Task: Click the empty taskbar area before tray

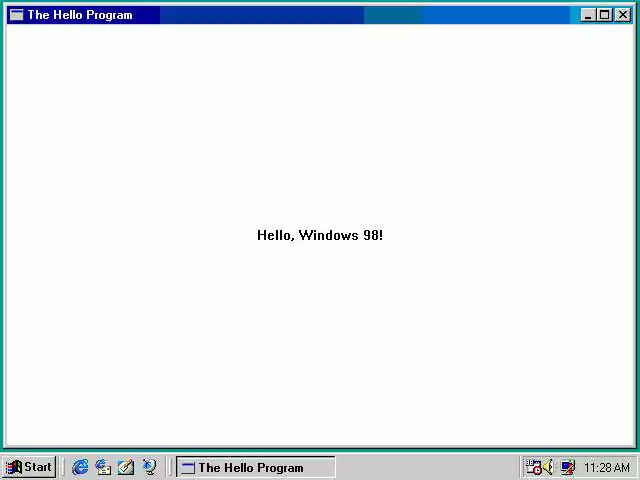Action: click(x=430, y=467)
